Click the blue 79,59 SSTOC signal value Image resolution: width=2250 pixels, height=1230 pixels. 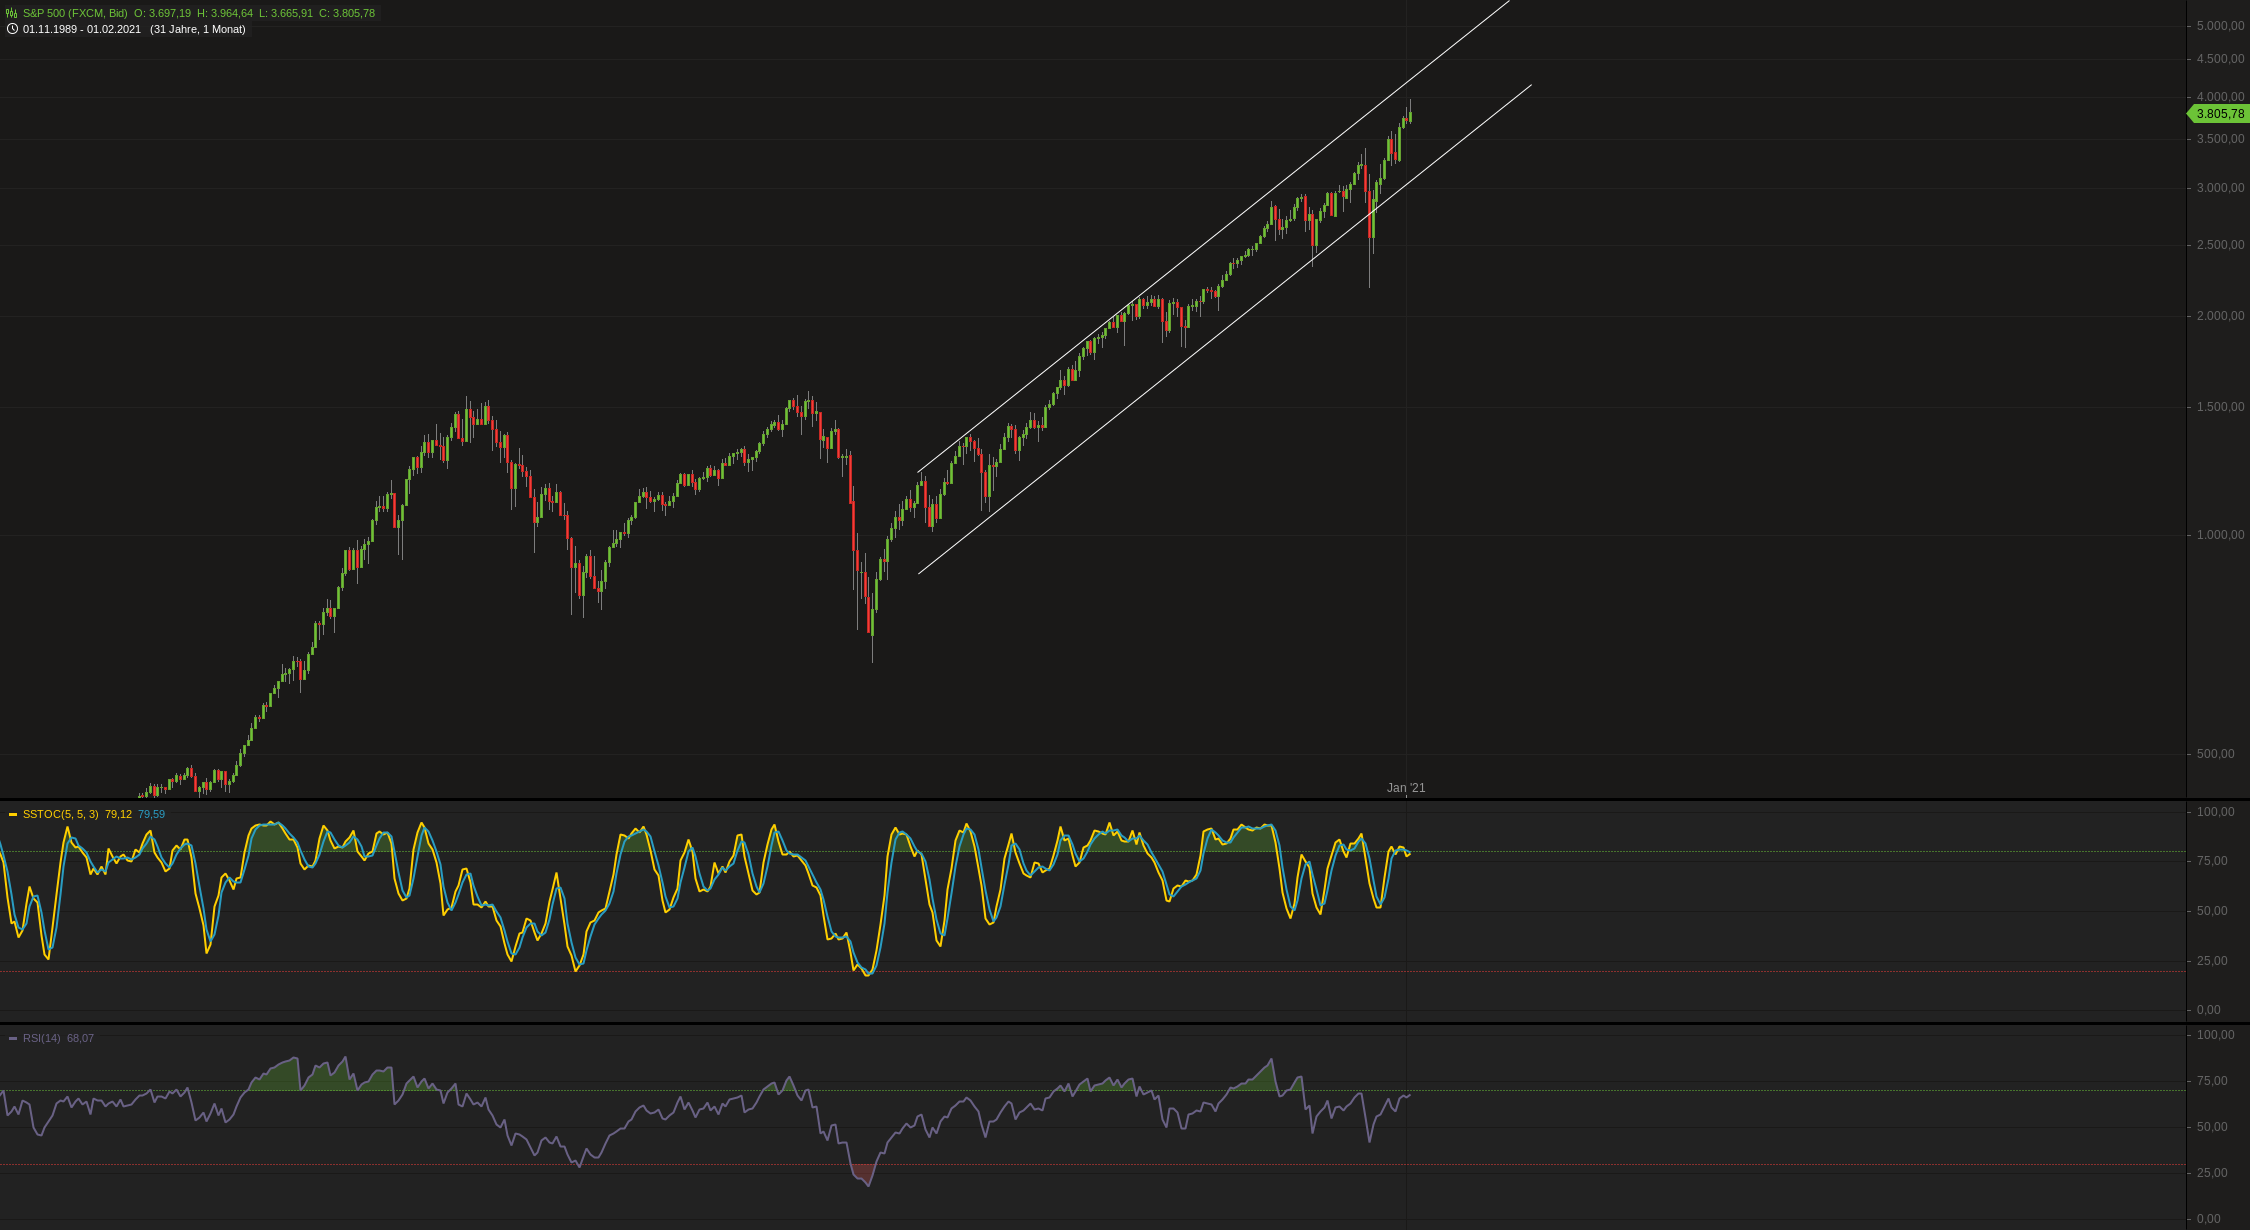pyautogui.click(x=151, y=814)
